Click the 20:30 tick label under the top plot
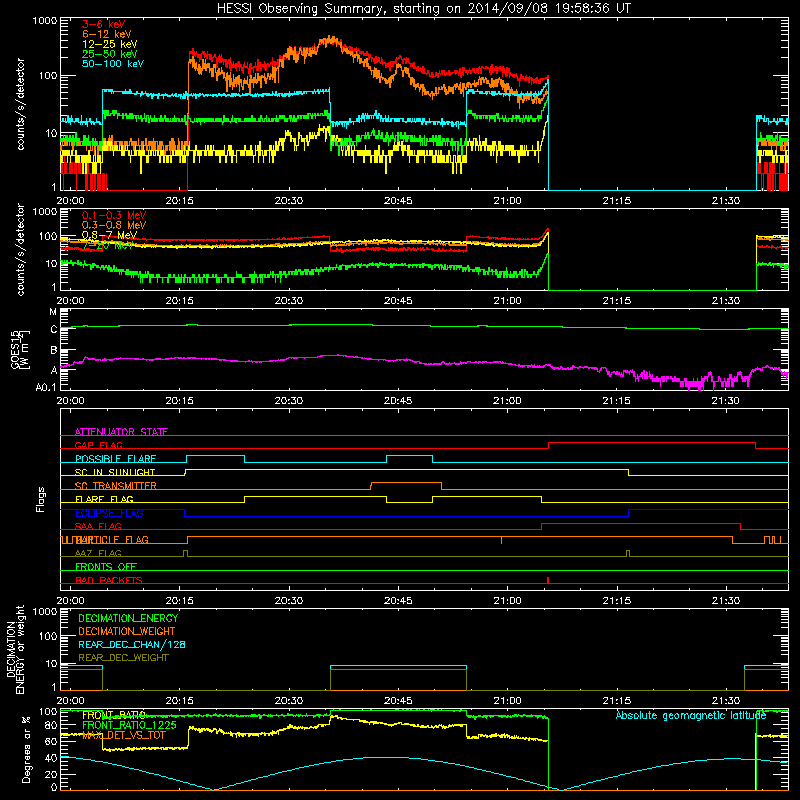 click(289, 201)
